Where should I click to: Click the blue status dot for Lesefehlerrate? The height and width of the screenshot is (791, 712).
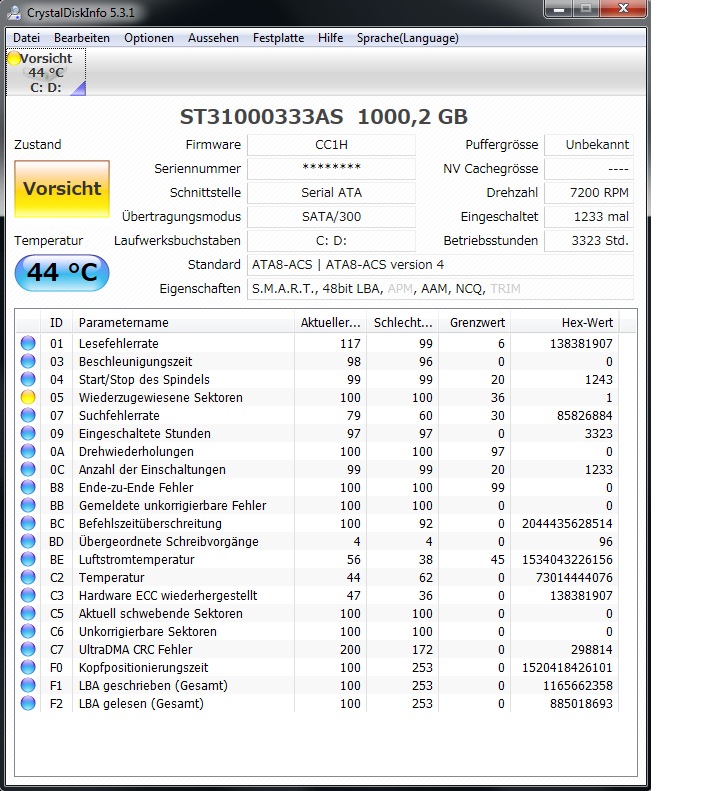(28, 343)
